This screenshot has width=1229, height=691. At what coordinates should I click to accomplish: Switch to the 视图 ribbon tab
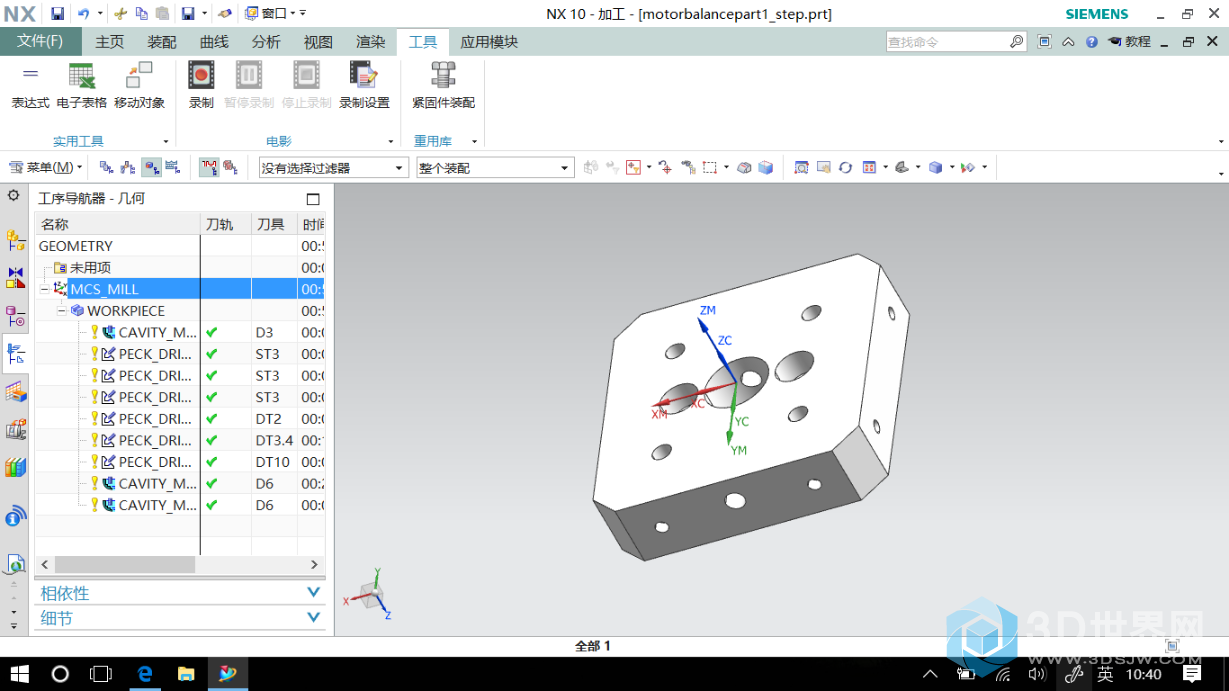[318, 42]
